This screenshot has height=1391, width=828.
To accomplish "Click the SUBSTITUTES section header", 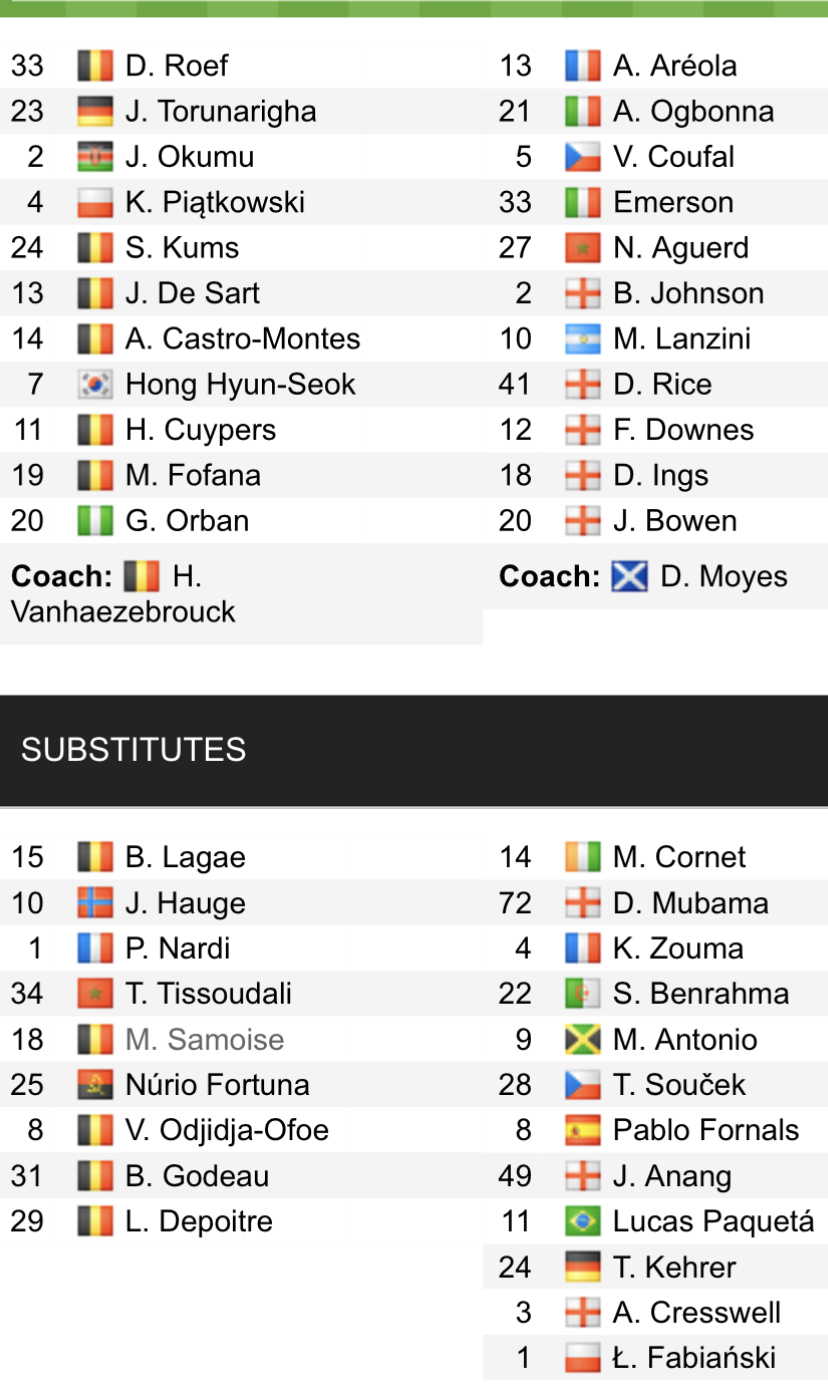I will coord(134,750).
